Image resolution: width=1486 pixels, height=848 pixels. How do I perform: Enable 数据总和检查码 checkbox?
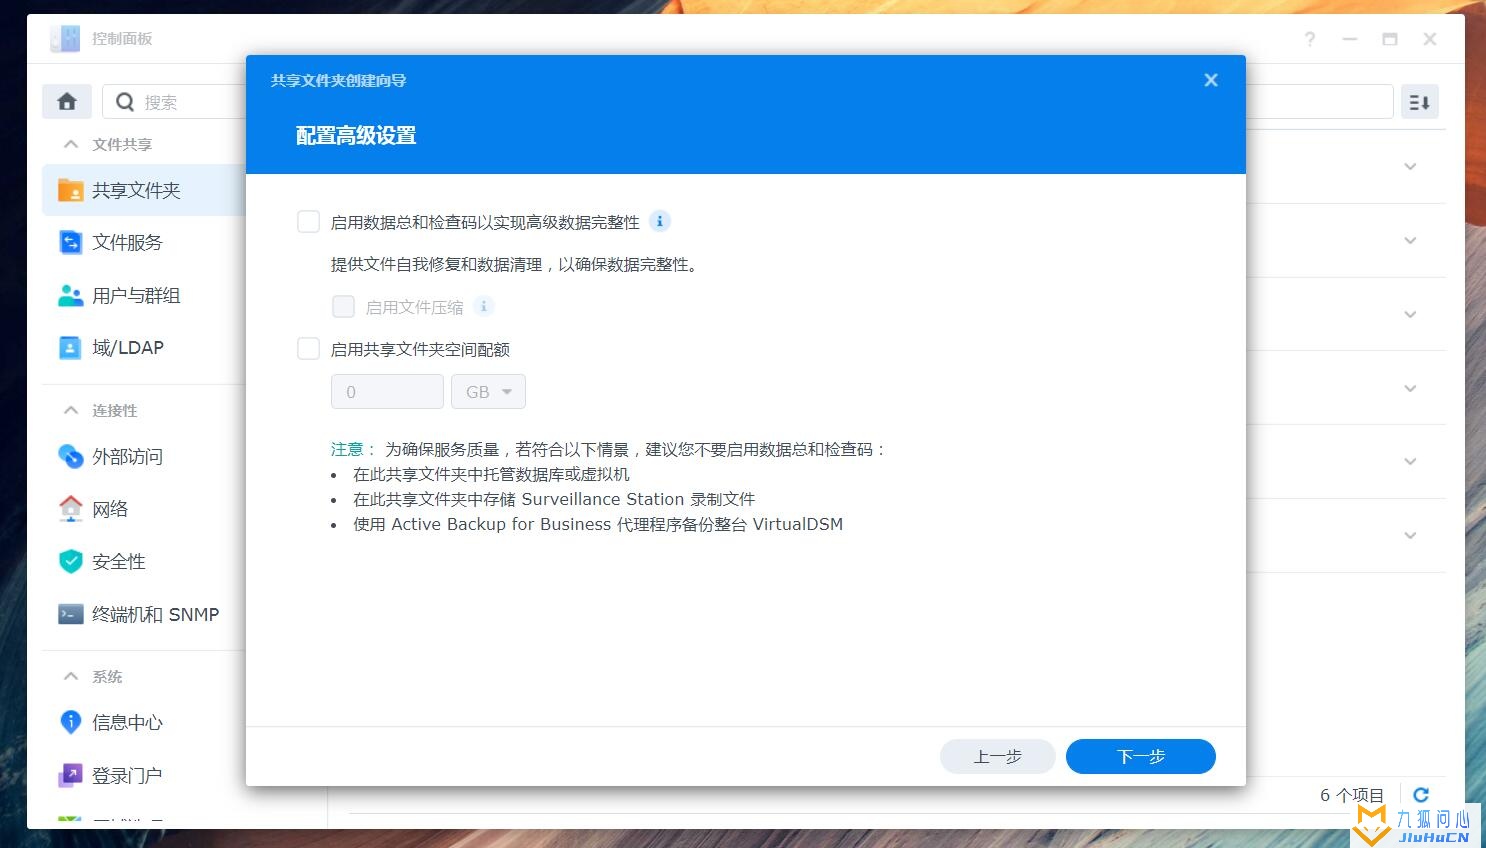pos(308,221)
